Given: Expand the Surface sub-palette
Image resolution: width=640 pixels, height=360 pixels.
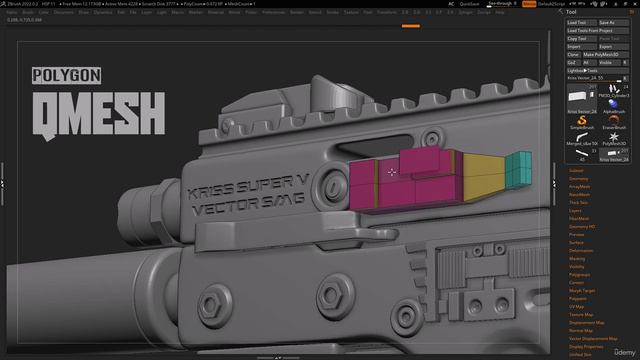Looking at the screenshot, I should [576, 242].
